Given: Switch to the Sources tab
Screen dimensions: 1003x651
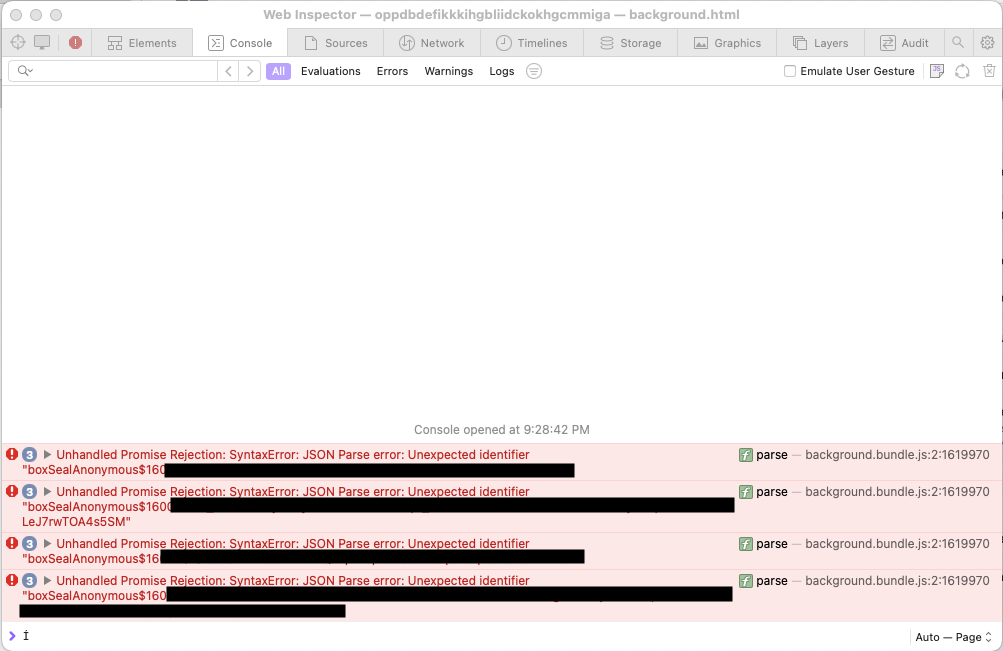Looking at the screenshot, I should [336, 43].
